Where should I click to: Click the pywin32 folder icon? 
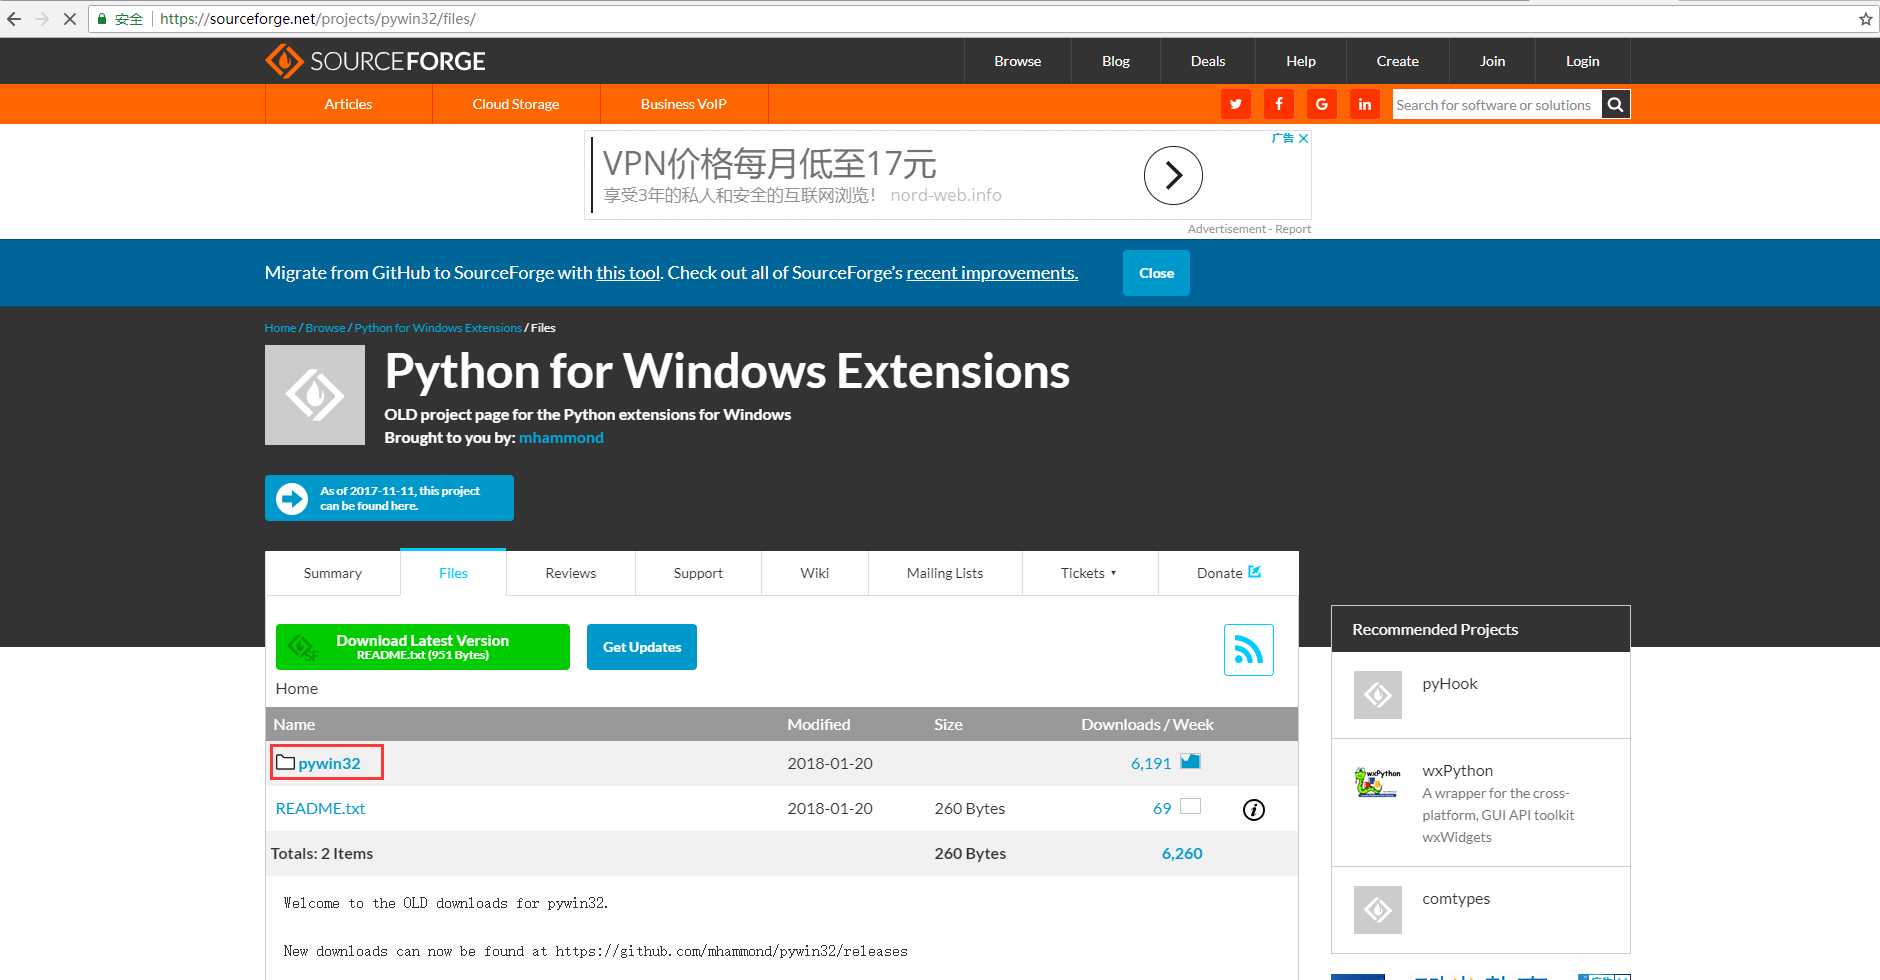click(x=285, y=762)
